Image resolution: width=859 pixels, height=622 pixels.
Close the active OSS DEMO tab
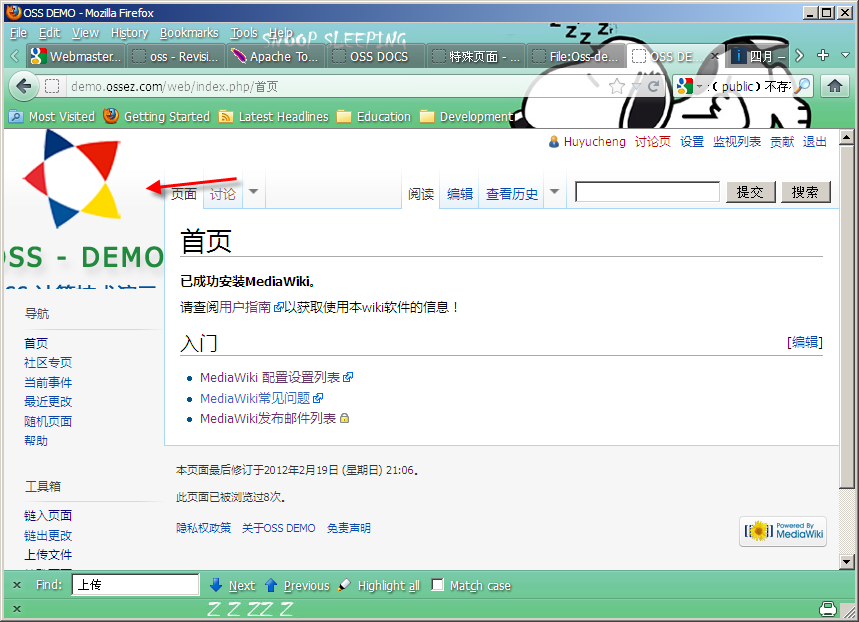click(x=715, y=56)
